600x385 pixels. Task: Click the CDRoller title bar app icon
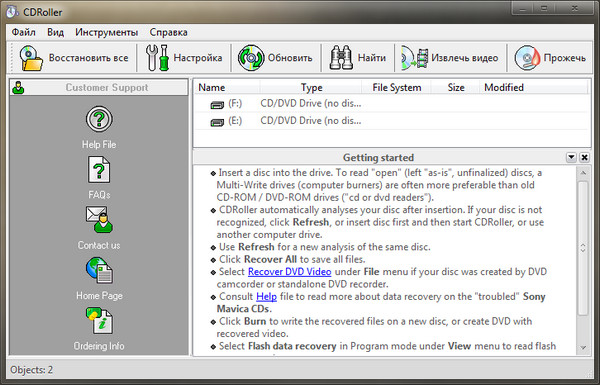pos(12,11)
